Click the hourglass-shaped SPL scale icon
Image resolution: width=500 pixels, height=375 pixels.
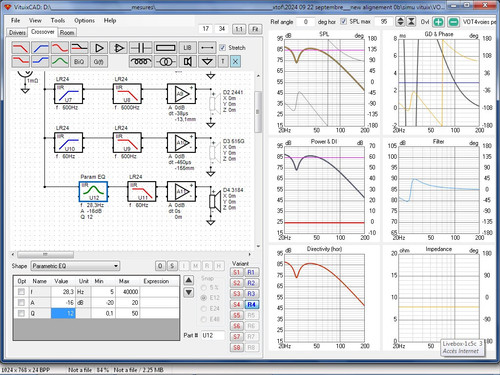pyautogui.click(x=412, y=22)
